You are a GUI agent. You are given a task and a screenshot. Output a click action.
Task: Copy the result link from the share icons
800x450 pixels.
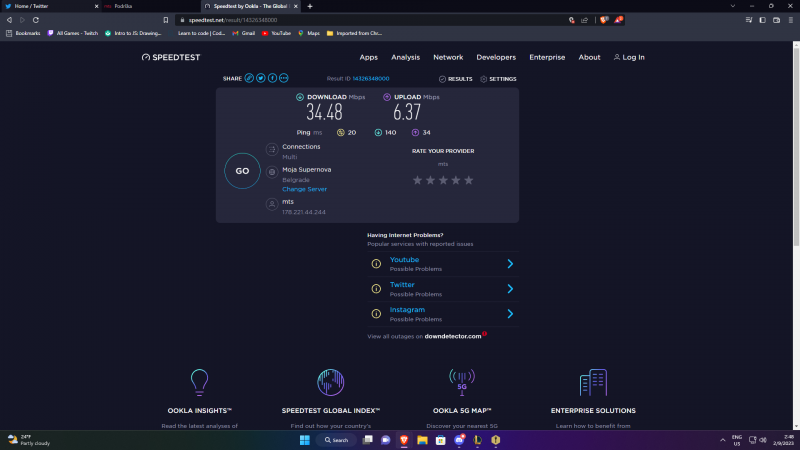point(249,78)
